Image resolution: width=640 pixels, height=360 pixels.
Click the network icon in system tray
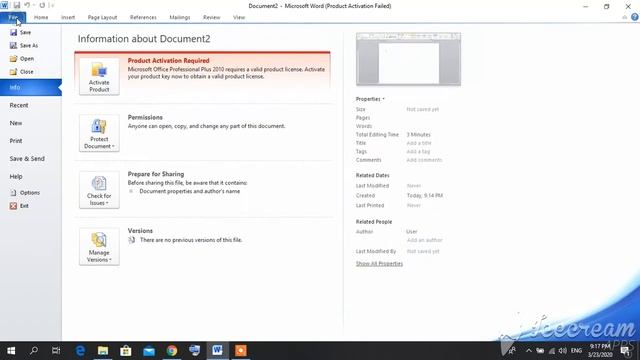(x=552, y=351)
